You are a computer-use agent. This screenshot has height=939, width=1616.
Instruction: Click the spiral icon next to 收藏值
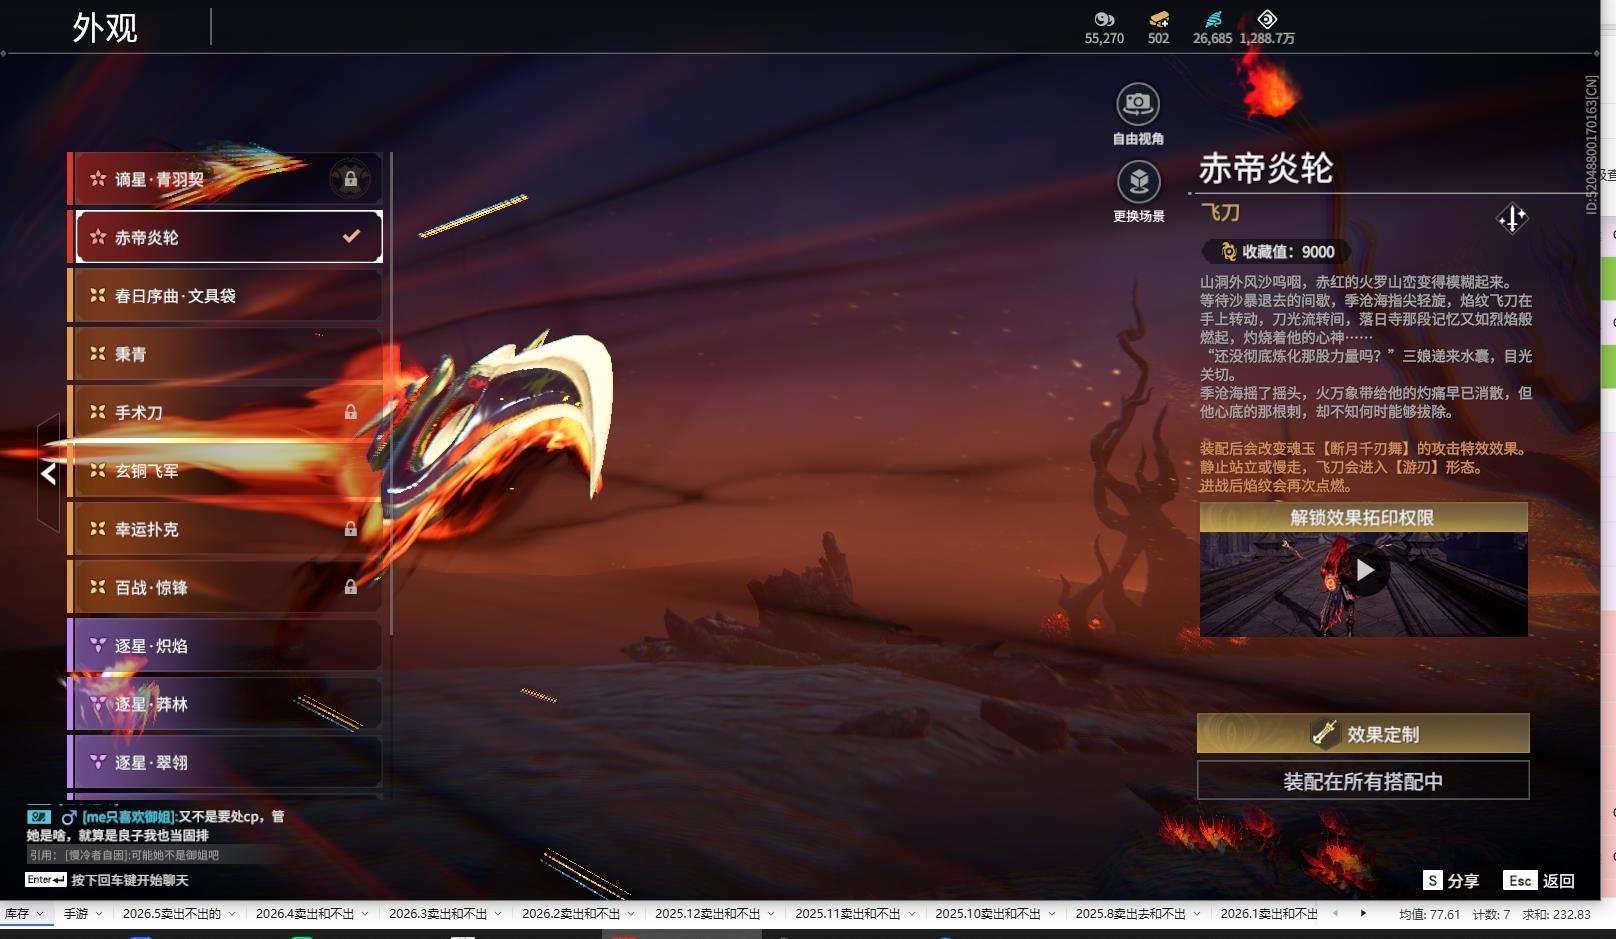tap(1229, 252)
